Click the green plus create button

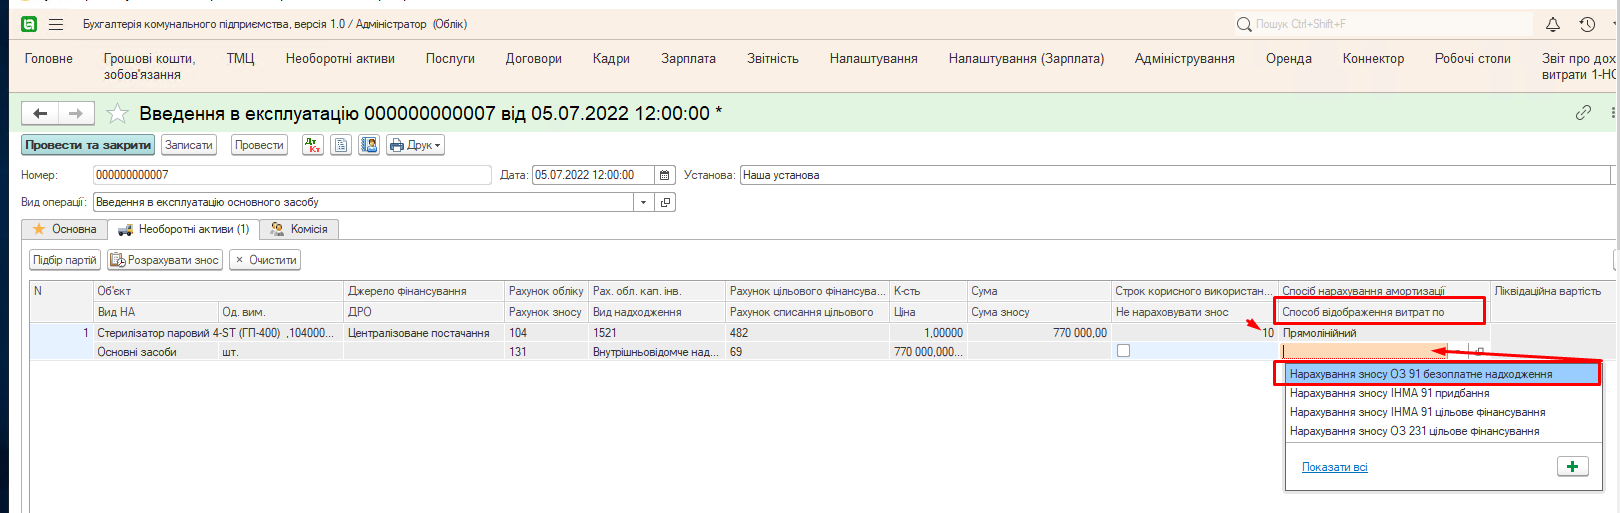(1572, 467)
